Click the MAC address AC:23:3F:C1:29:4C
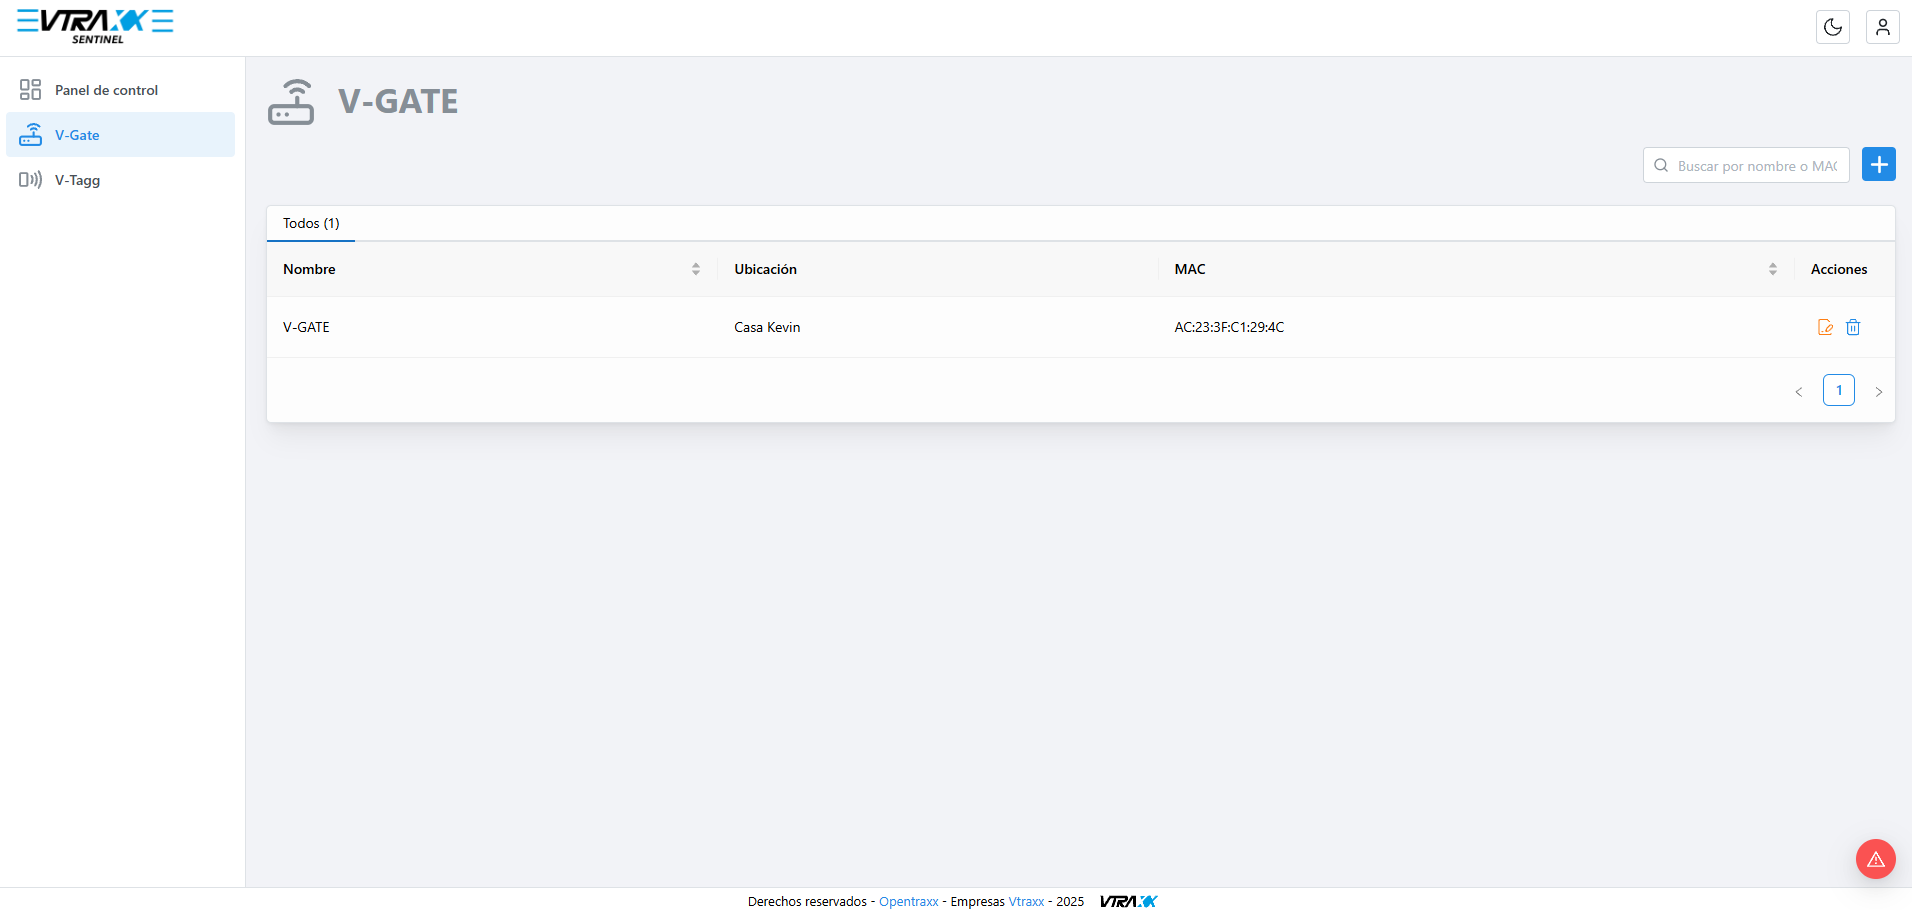The image size is (1912, 910). pyautogui.click(x=1229, y=327)
